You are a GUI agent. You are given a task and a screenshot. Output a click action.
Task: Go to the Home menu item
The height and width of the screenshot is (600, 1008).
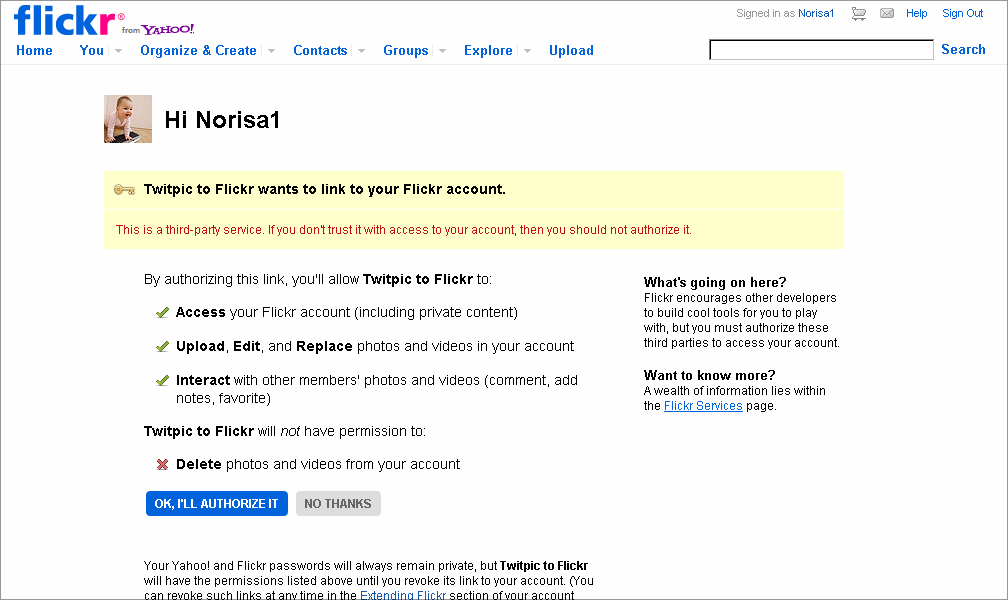(34, 50)
